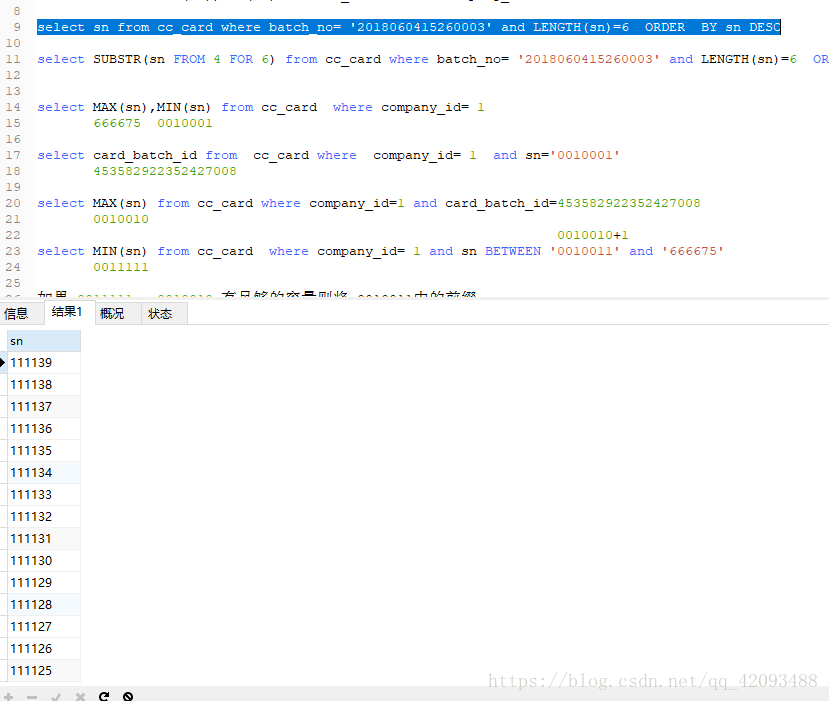Click BETWEEN keyword on line 23
Viewport: 829px width, 701px height.
(513, 251)
